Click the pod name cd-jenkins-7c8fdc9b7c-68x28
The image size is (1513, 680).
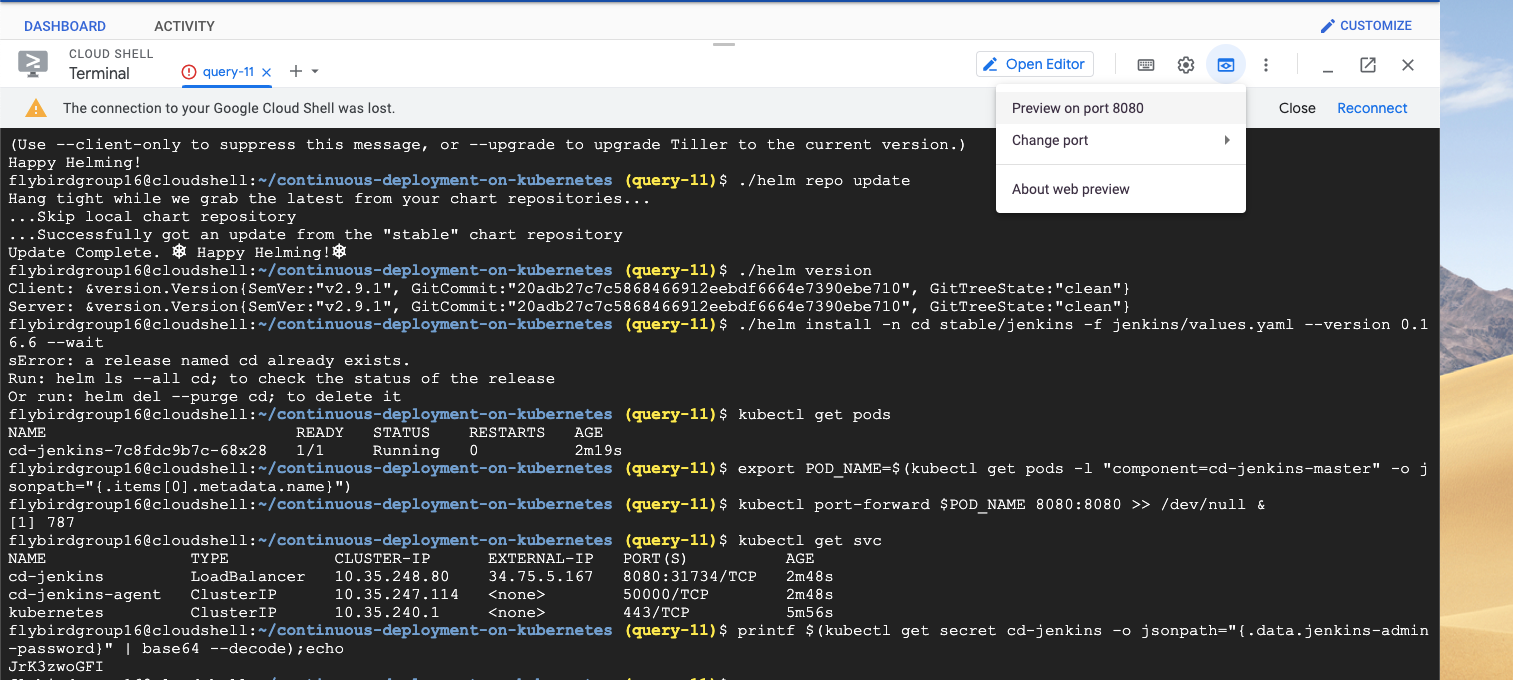click(137, 450)
